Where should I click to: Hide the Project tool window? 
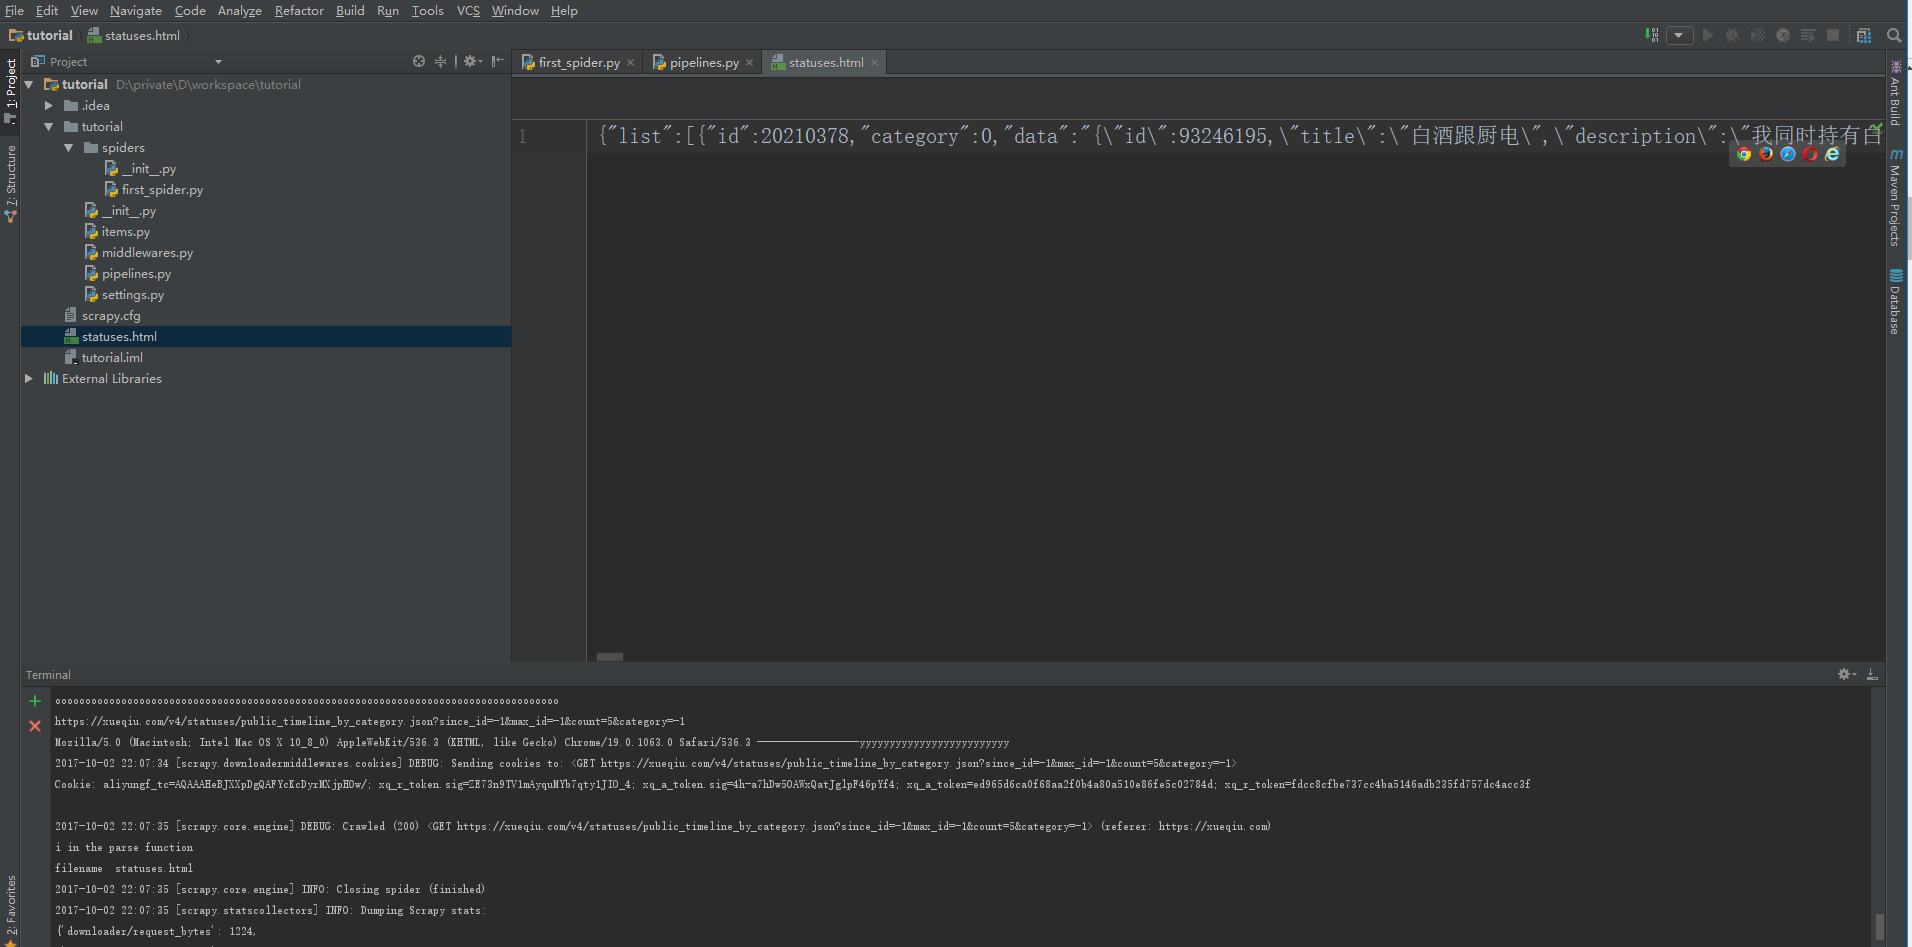pyautogui.click(x=498, y=61)
